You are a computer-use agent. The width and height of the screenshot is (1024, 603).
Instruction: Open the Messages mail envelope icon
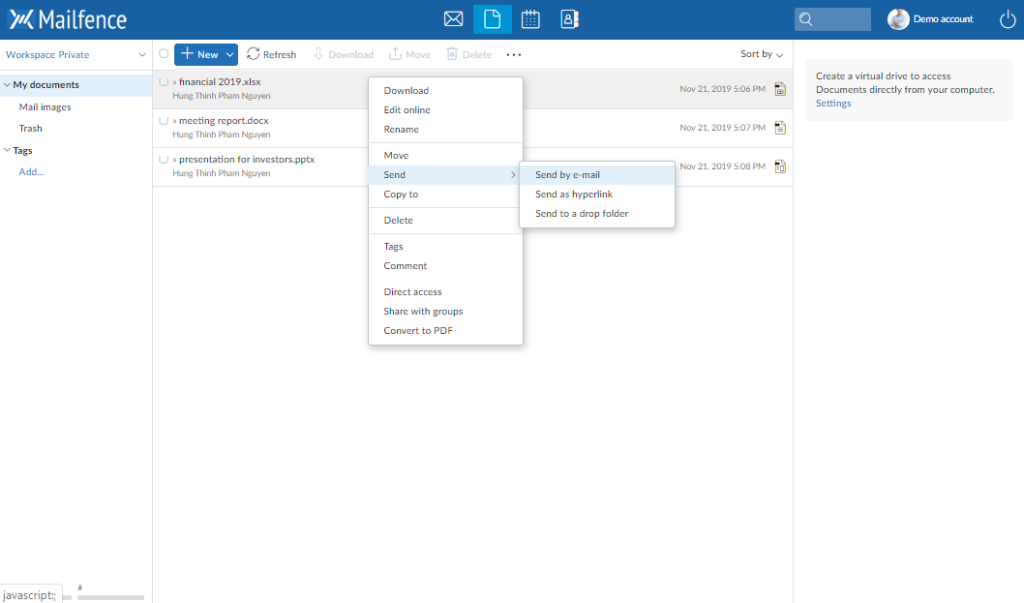point(453,18)
